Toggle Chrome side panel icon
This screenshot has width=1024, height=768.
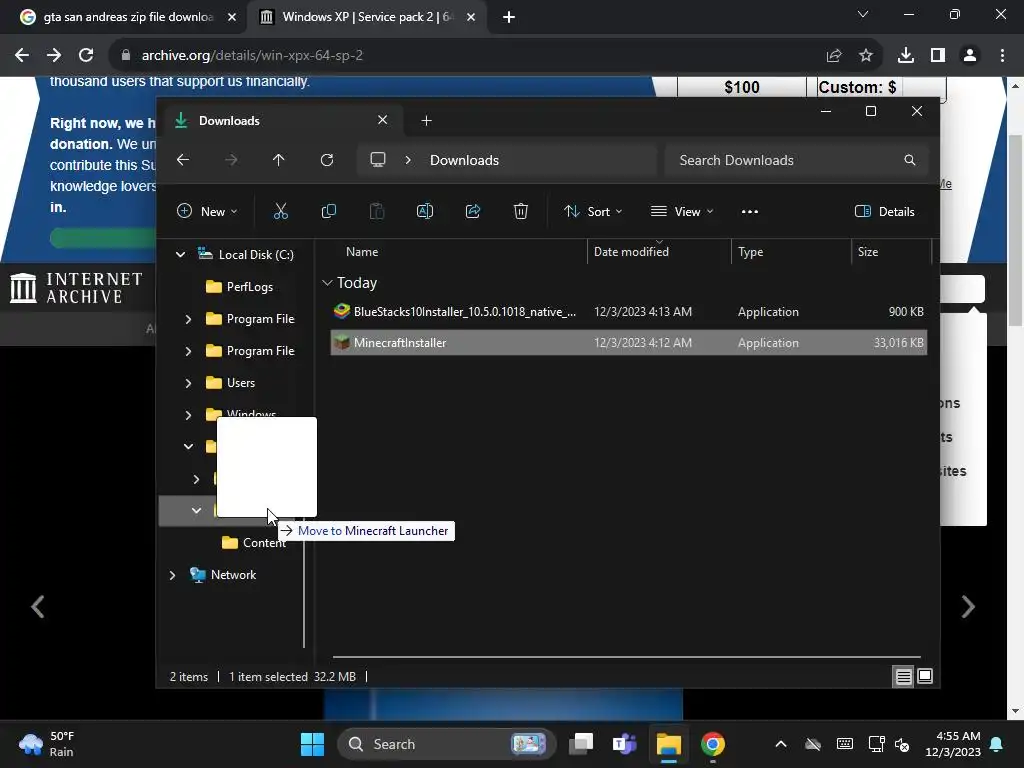[938, 56]
